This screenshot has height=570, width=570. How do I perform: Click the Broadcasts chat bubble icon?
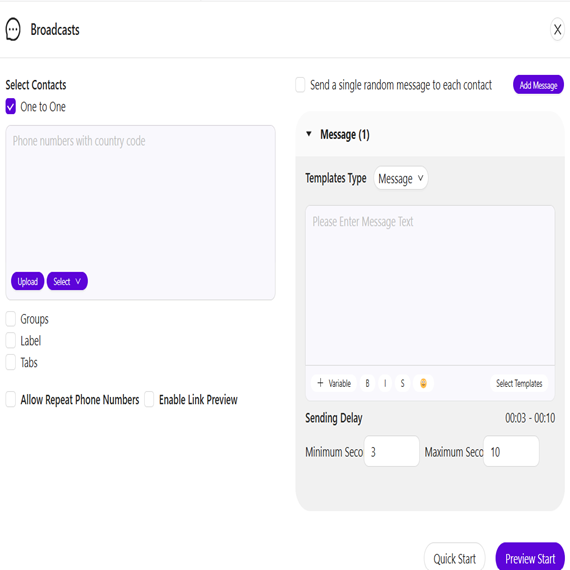click(13, 29)
